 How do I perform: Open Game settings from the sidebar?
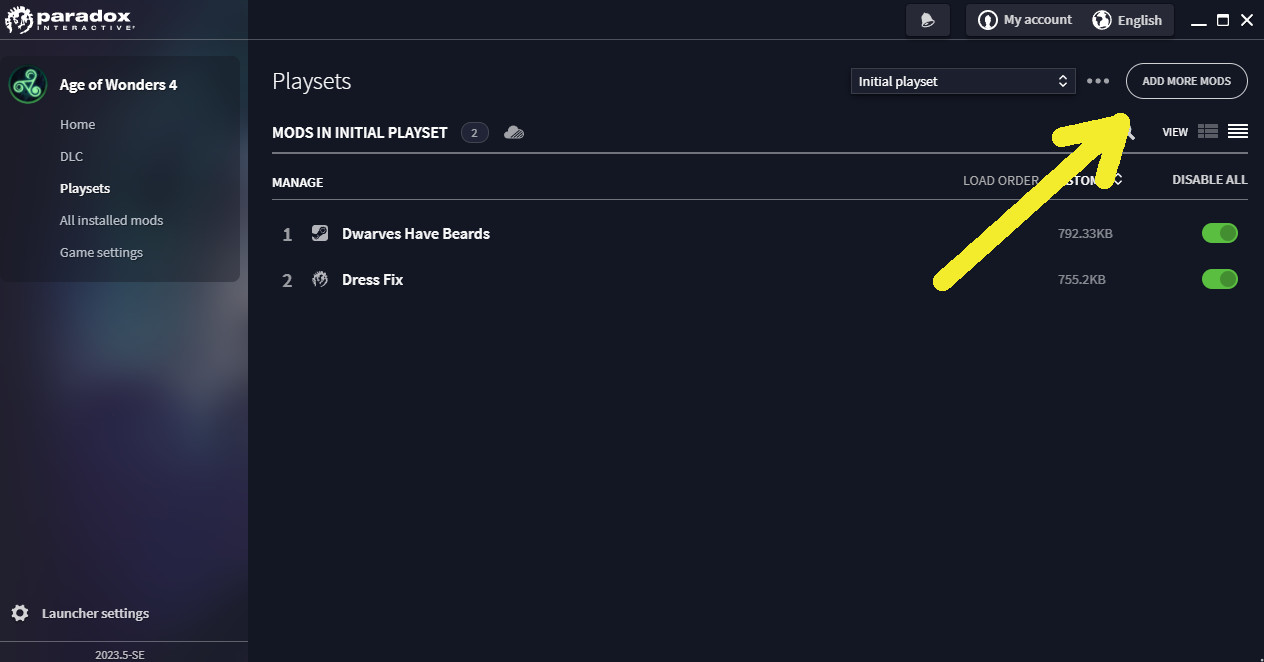(x=101, y=252)
